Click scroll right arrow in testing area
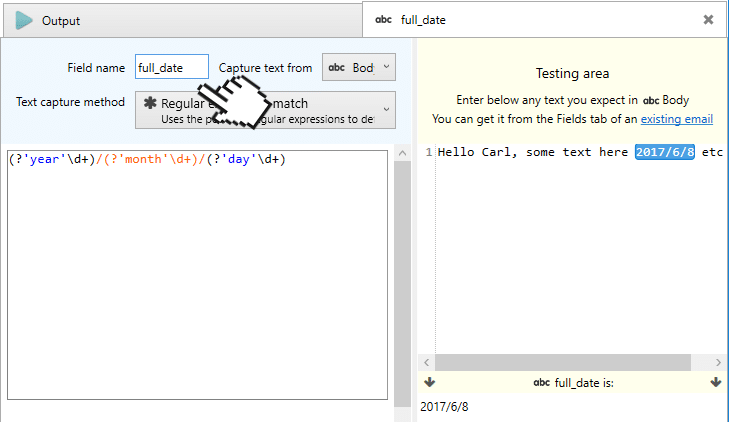 718,363
